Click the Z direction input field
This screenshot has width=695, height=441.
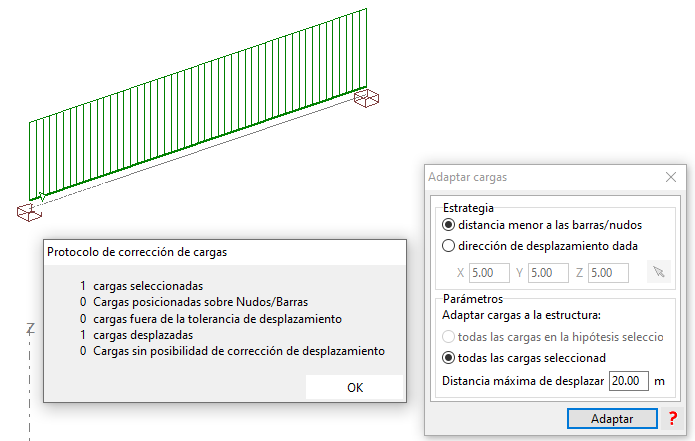(608, 273)
